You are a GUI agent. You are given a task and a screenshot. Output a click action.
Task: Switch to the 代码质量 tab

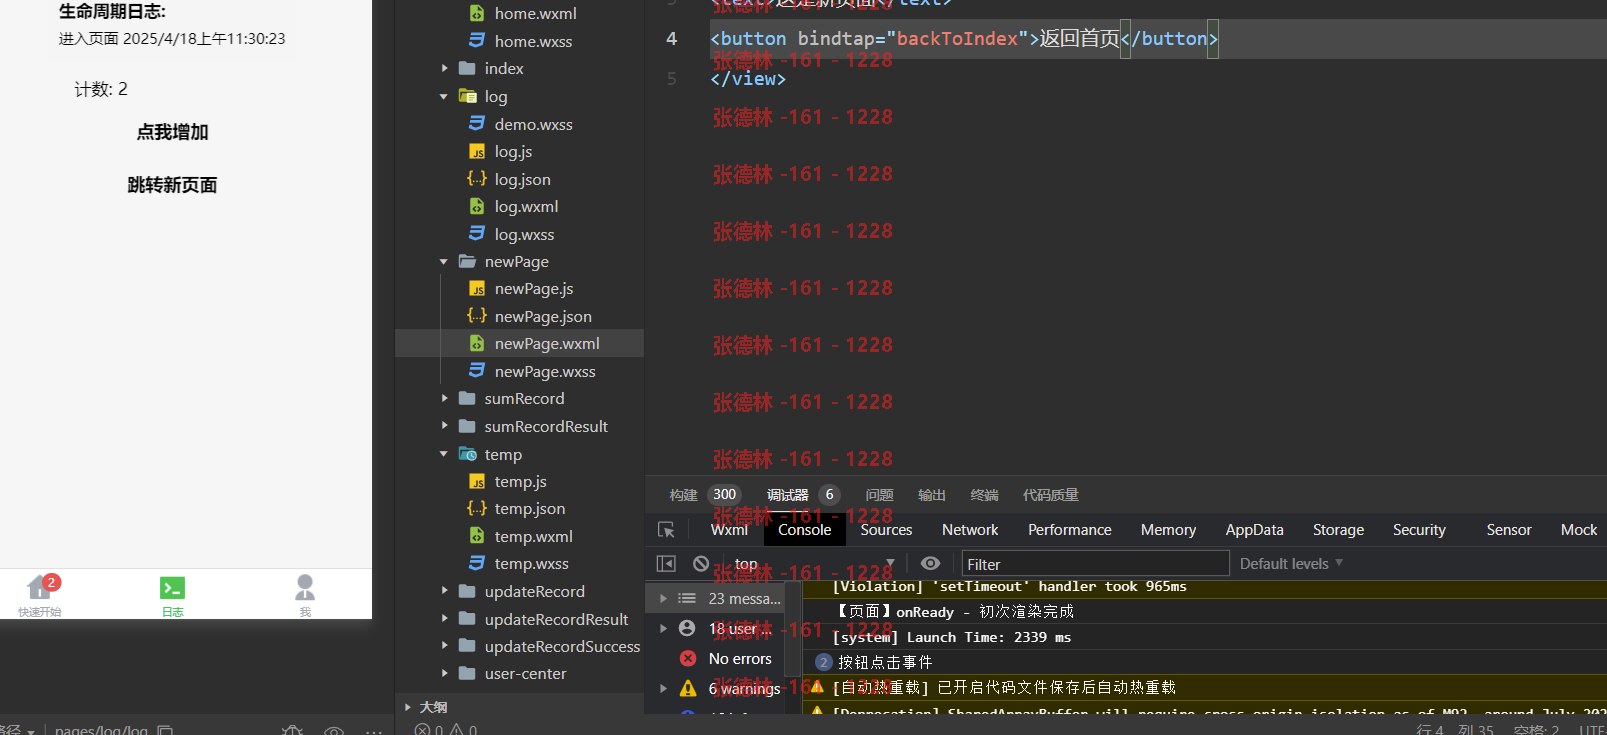coord(1050,495)
